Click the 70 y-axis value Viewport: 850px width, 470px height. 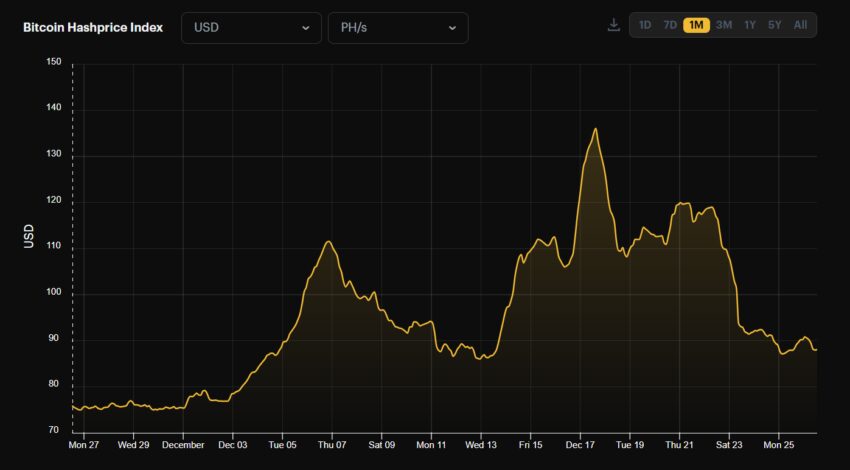tap(55, 430)
